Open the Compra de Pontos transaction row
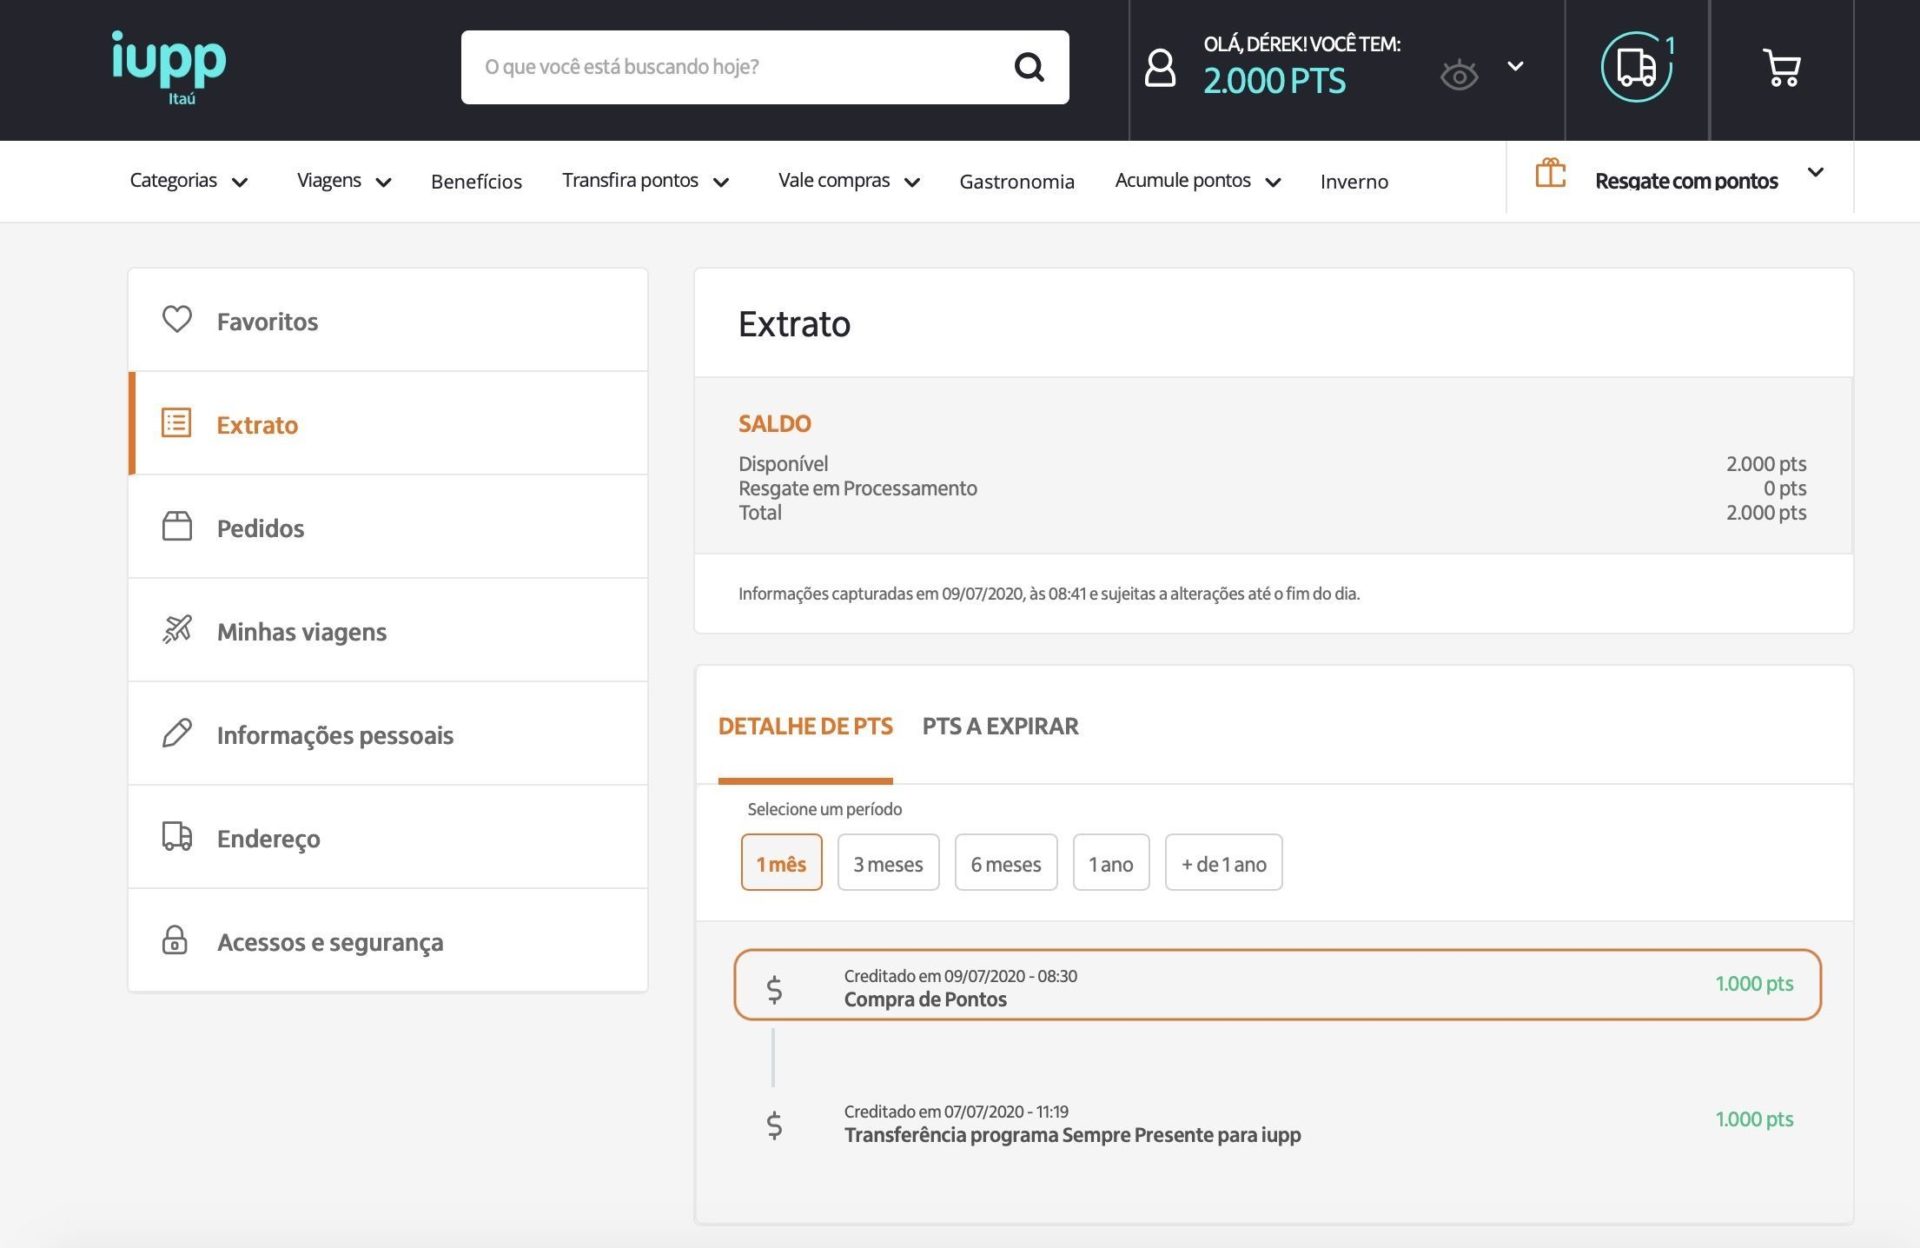Screen dimensions: 1920x1248 point(1277,985)
